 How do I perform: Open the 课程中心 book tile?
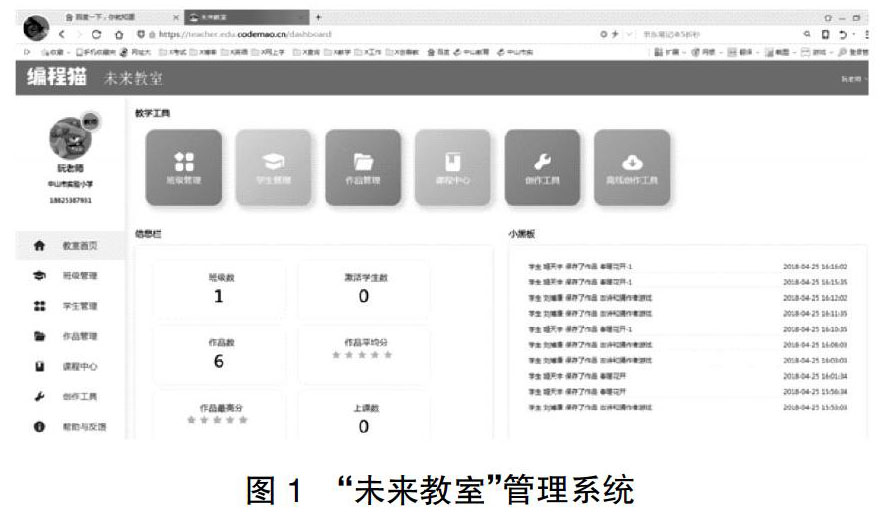click(453, 168)
